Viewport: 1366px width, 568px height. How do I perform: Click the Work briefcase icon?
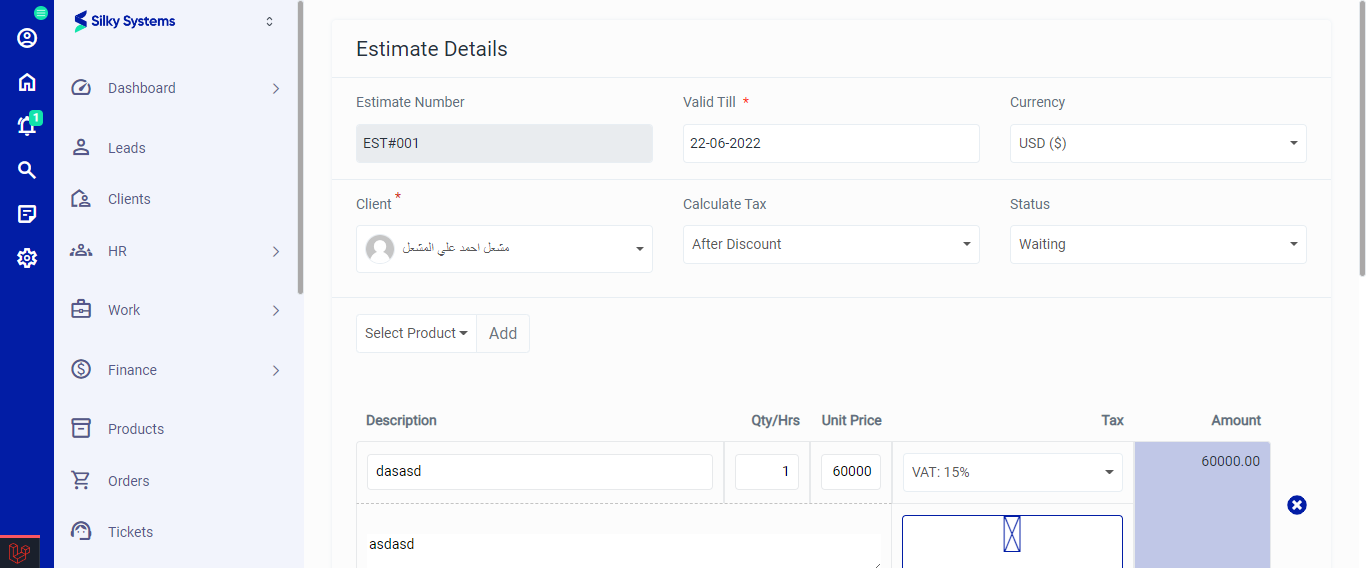(x=81, y=310)
